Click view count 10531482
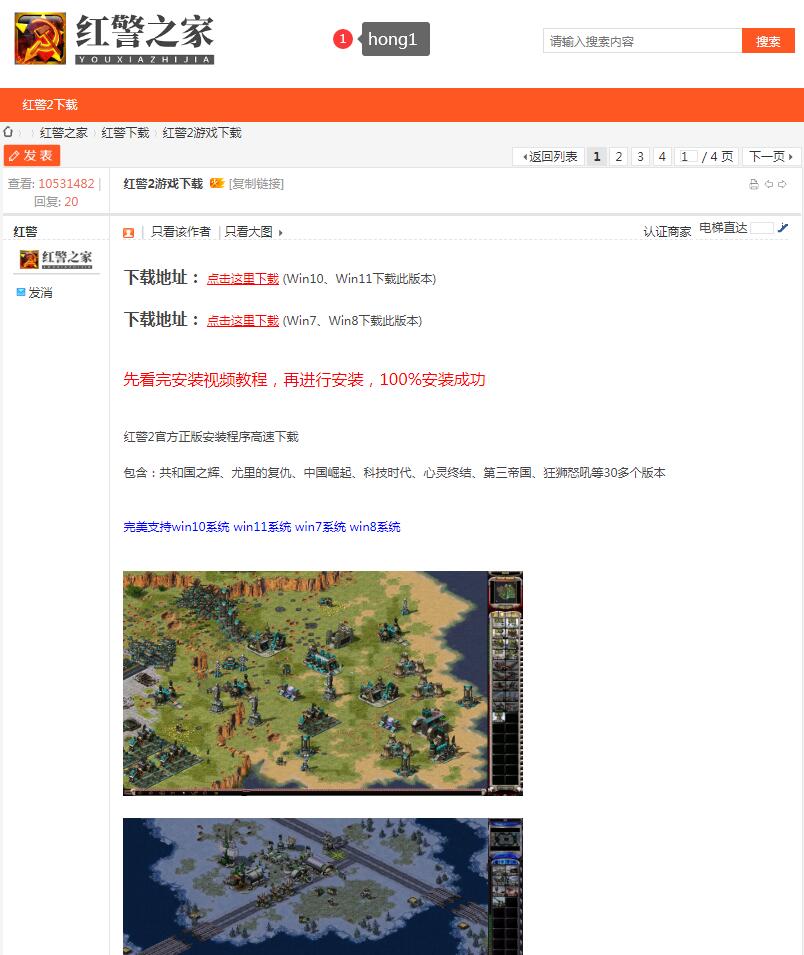 pyautogui.click(x=66, y=183)
